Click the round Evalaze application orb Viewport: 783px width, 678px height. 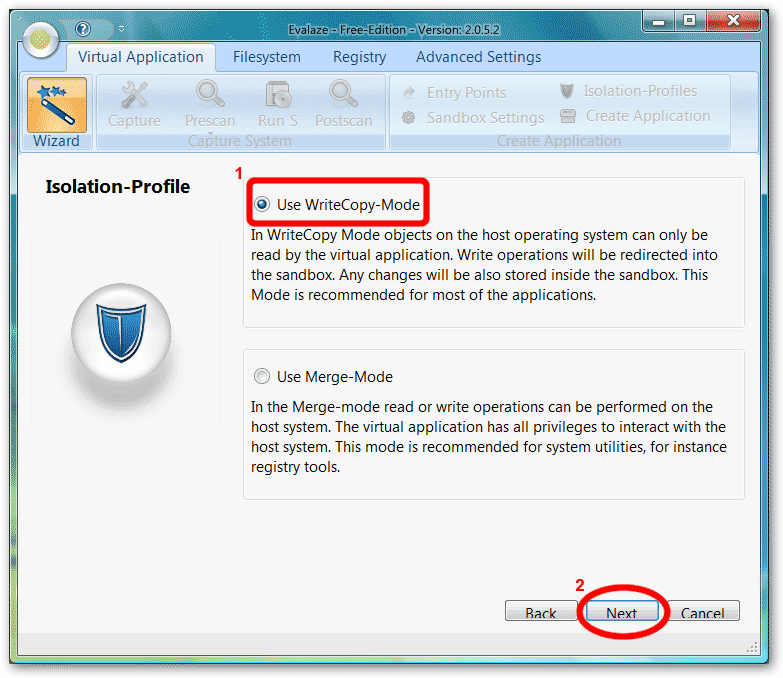(40, 39)
